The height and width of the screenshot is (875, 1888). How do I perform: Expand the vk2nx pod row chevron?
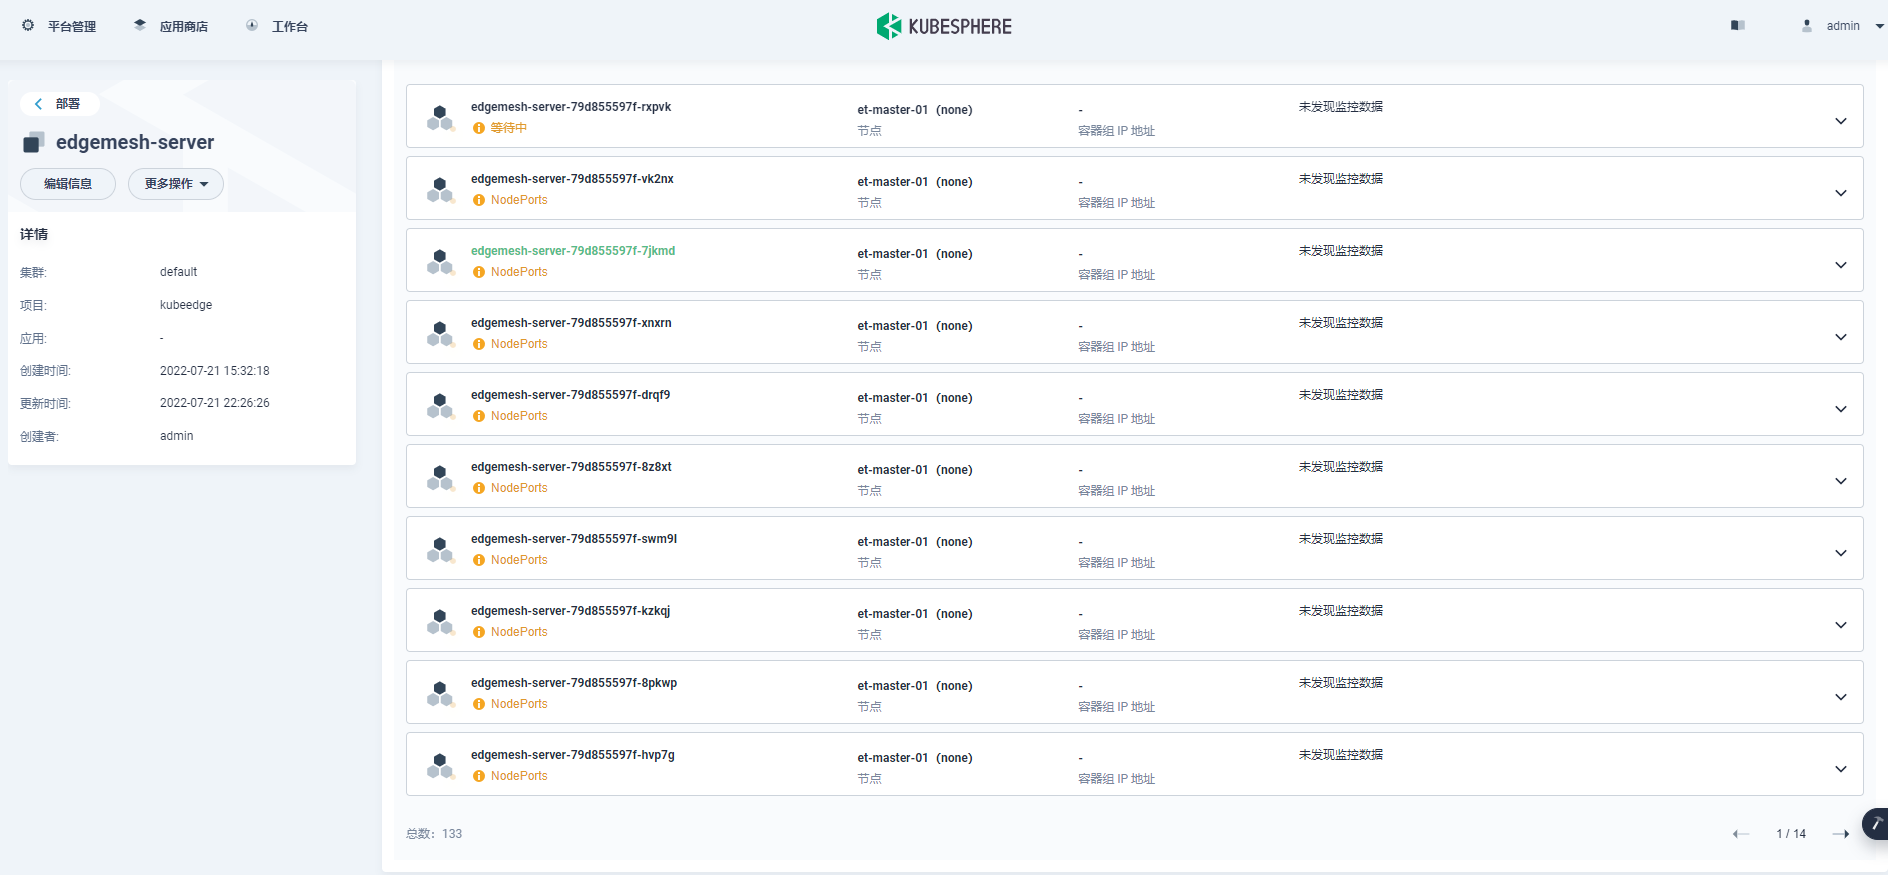(x=1841, y=193)
